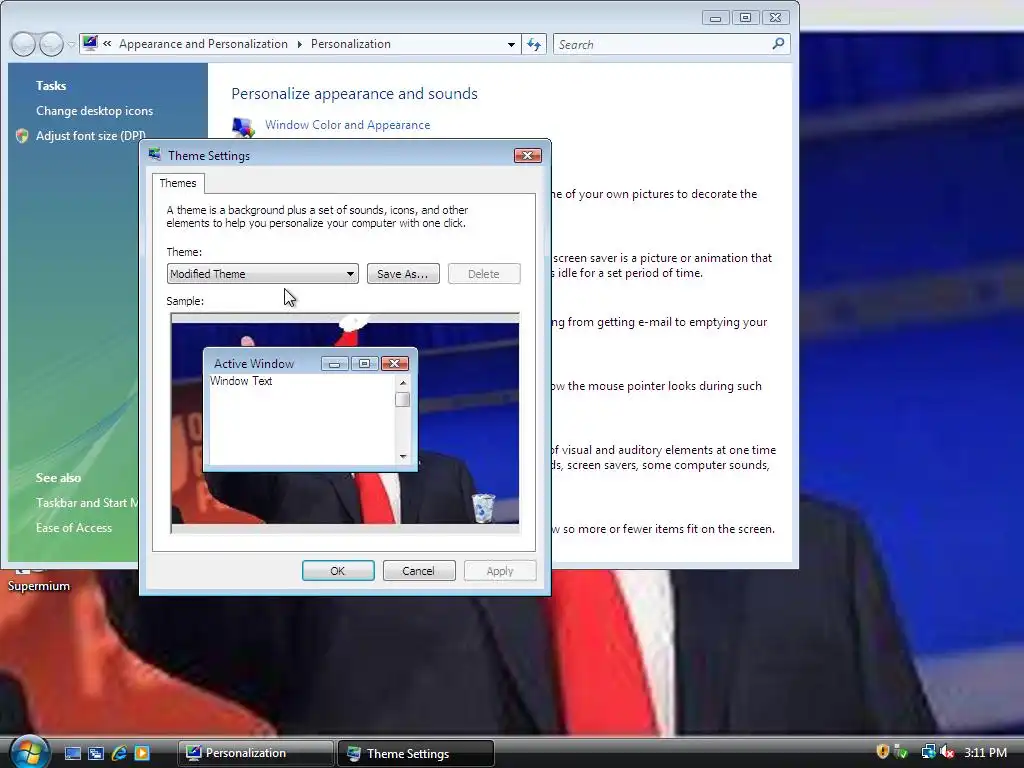Screen dimensions: 1024x768
Task: Open address bar history dropdown
Action: tap(511, 44)
